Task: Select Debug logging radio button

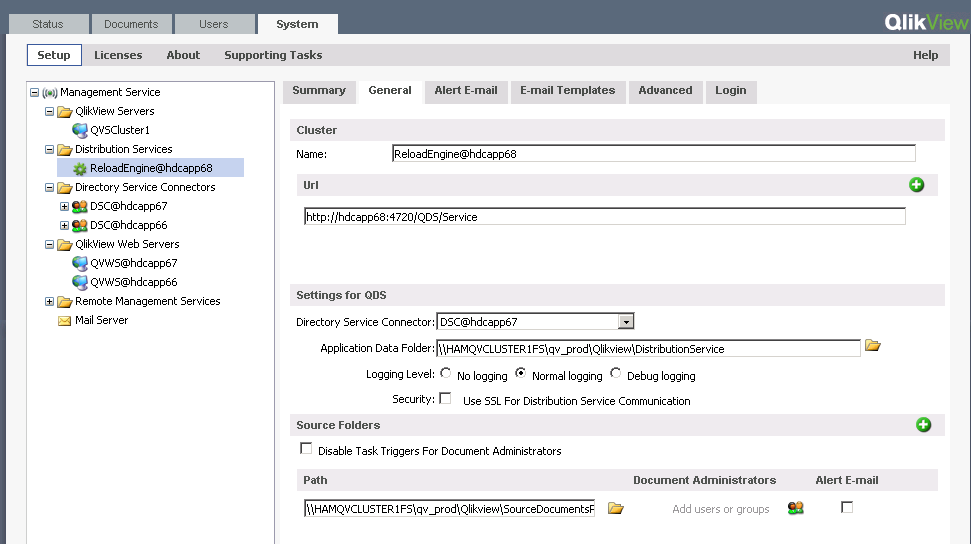Action: (x=616, y=374)
